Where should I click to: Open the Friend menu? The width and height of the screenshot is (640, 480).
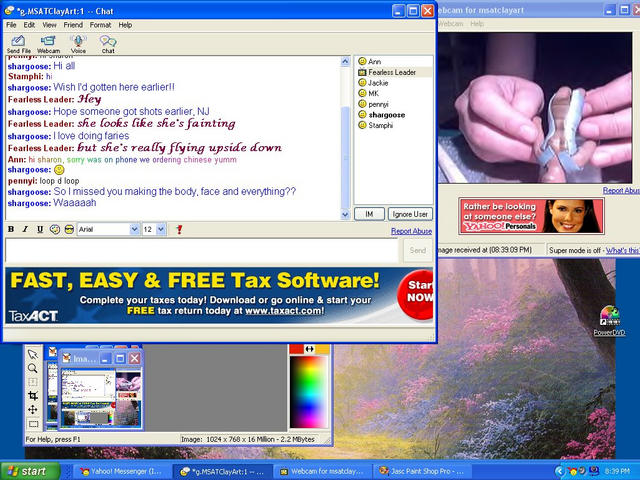click(73, 25)
